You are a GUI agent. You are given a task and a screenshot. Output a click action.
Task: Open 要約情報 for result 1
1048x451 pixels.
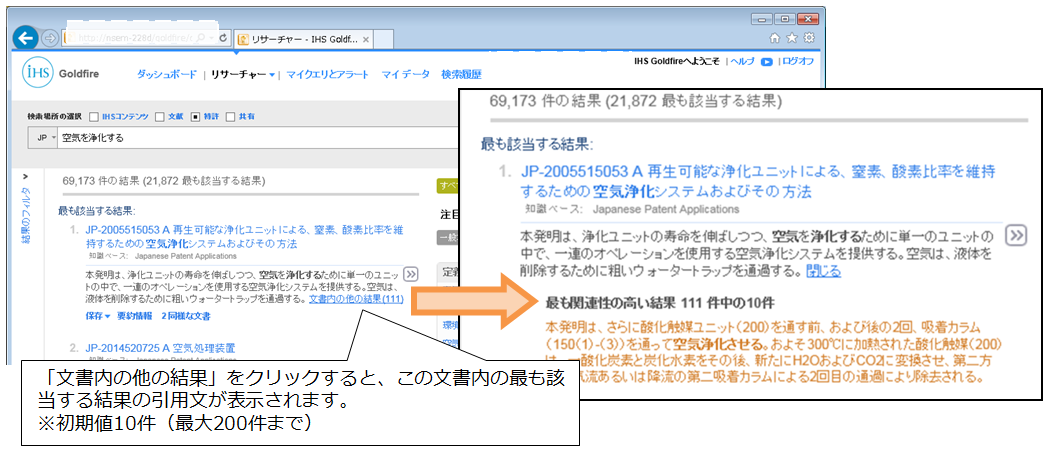pyautogui.click(x=136, y=316)
